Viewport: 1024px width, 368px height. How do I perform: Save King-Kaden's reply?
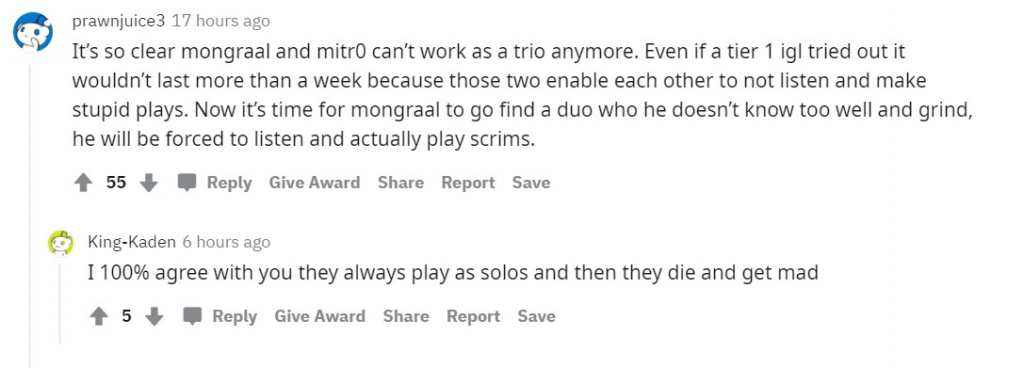tap(537, 316)
